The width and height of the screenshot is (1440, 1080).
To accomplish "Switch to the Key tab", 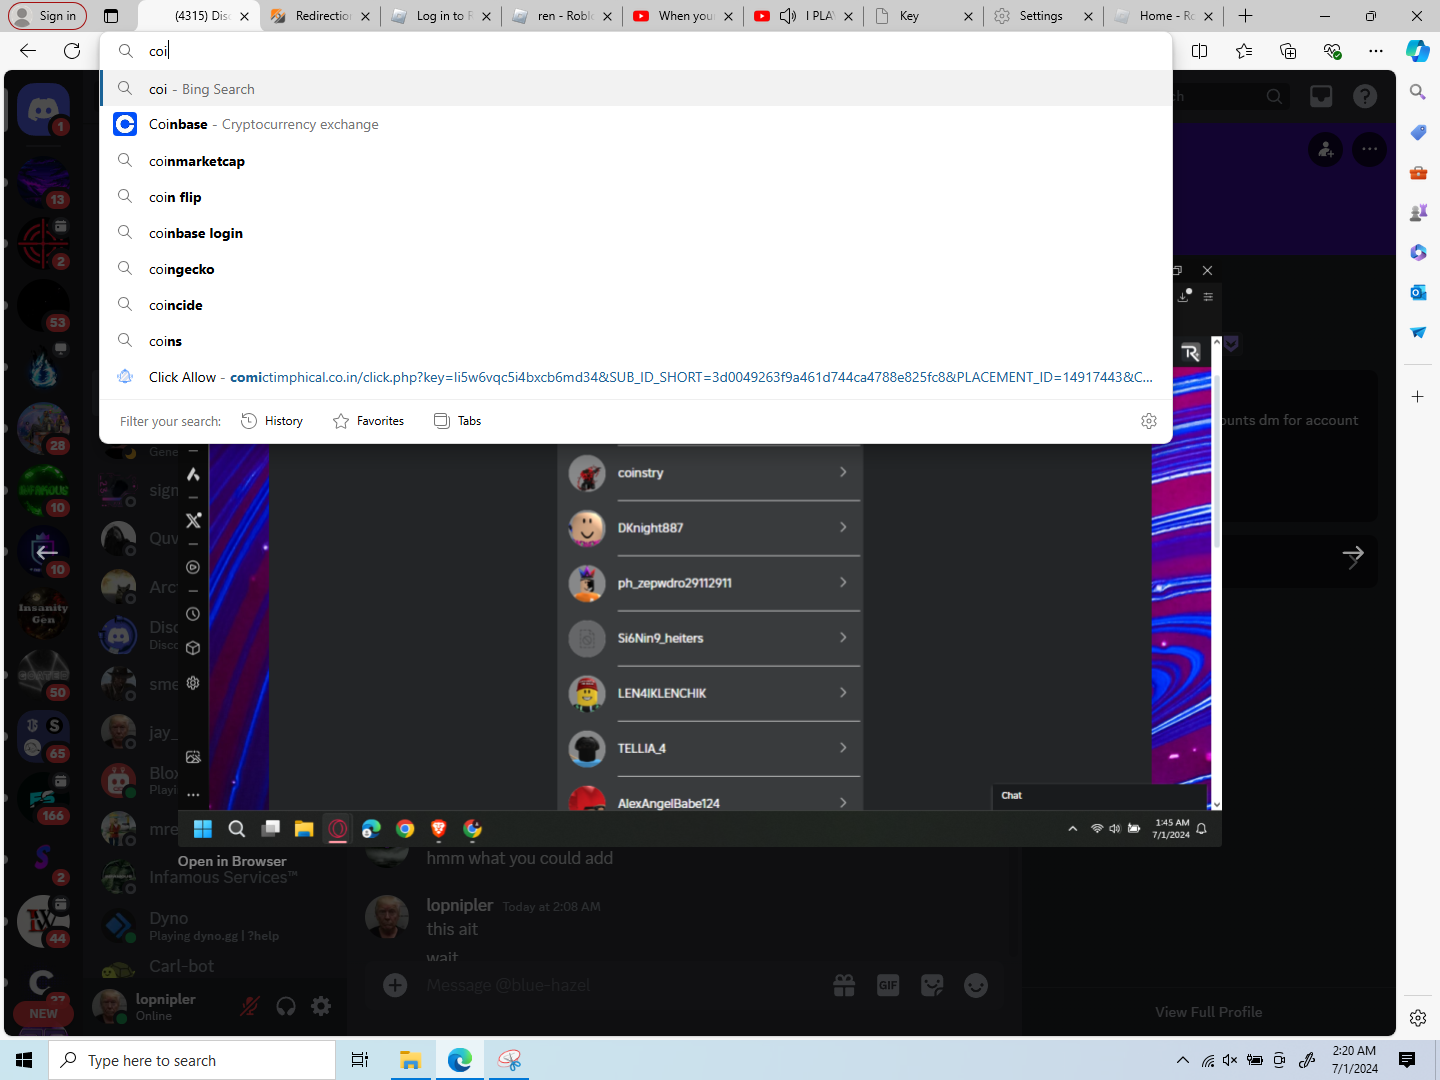I will (922, 16).
